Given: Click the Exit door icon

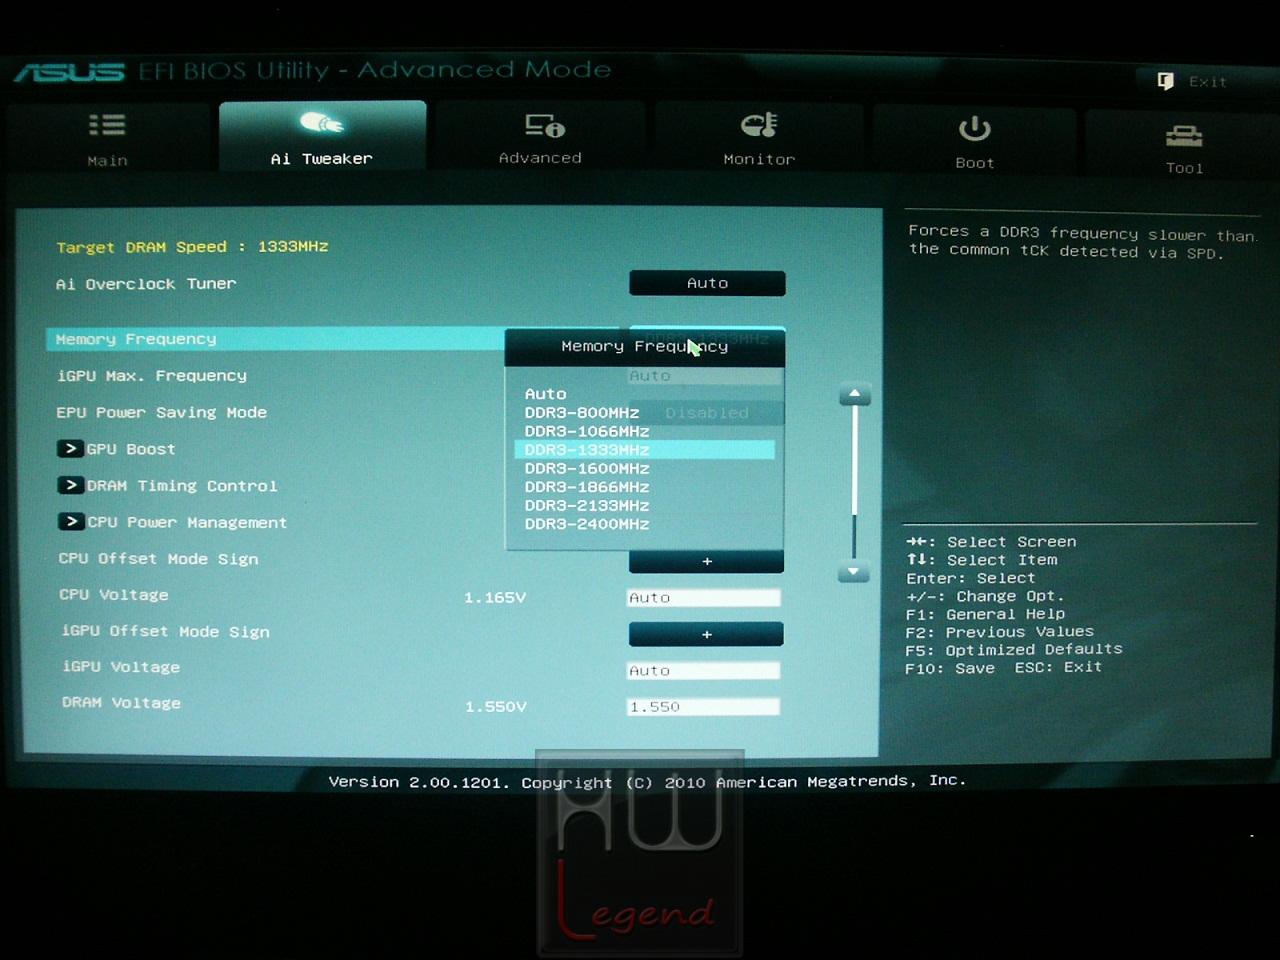Looking at the screenshot, I should point(1165,81).
